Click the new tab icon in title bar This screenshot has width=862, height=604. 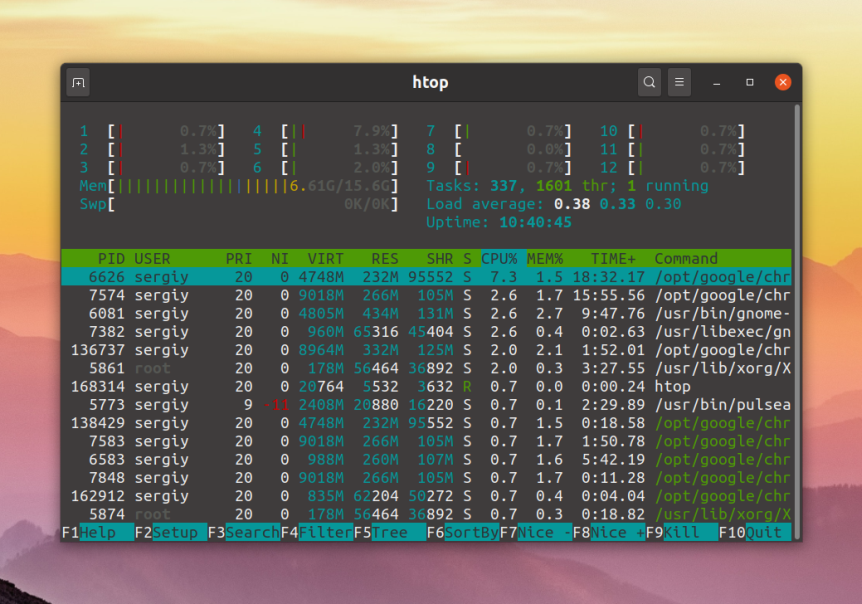coord(78,82)
